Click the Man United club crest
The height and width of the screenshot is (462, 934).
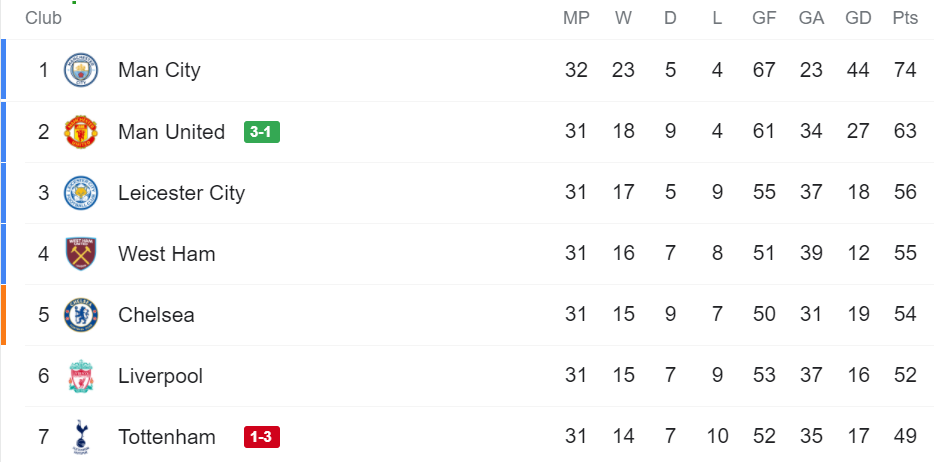click(x=81, y=132)
